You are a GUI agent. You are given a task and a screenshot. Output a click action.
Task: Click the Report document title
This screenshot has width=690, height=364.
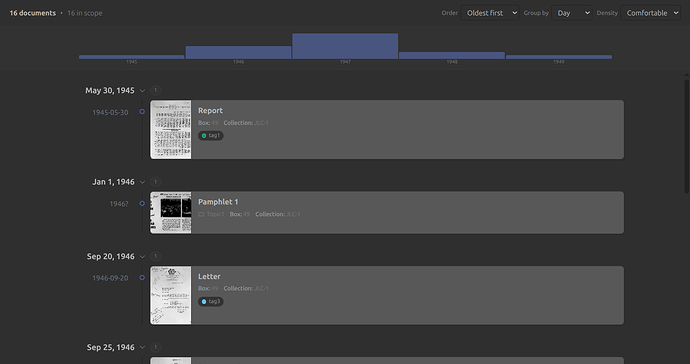point(210,110)
